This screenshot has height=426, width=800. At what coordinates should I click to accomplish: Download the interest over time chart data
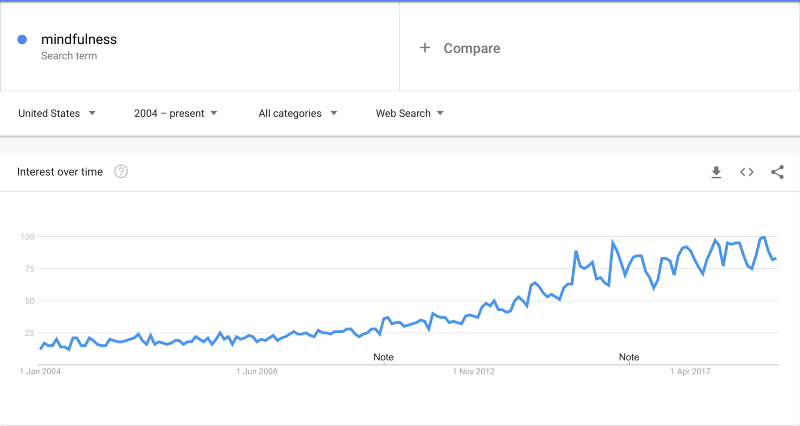point(716,172)
